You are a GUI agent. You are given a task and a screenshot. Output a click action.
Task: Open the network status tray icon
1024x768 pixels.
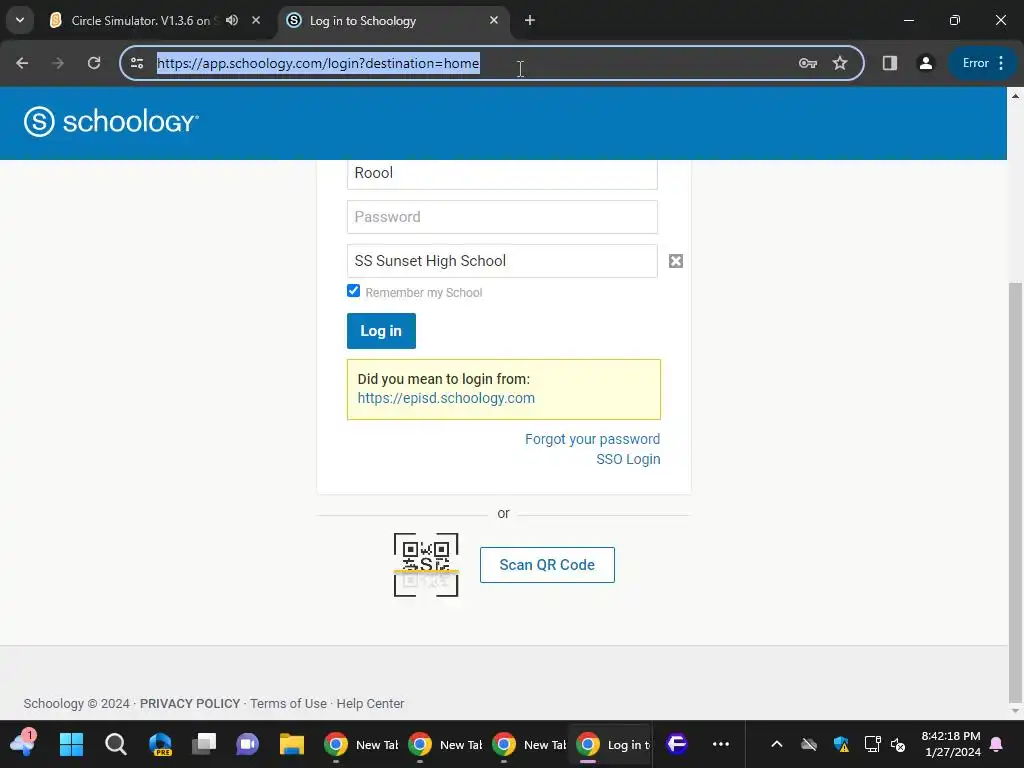click(x=872, y=744)
